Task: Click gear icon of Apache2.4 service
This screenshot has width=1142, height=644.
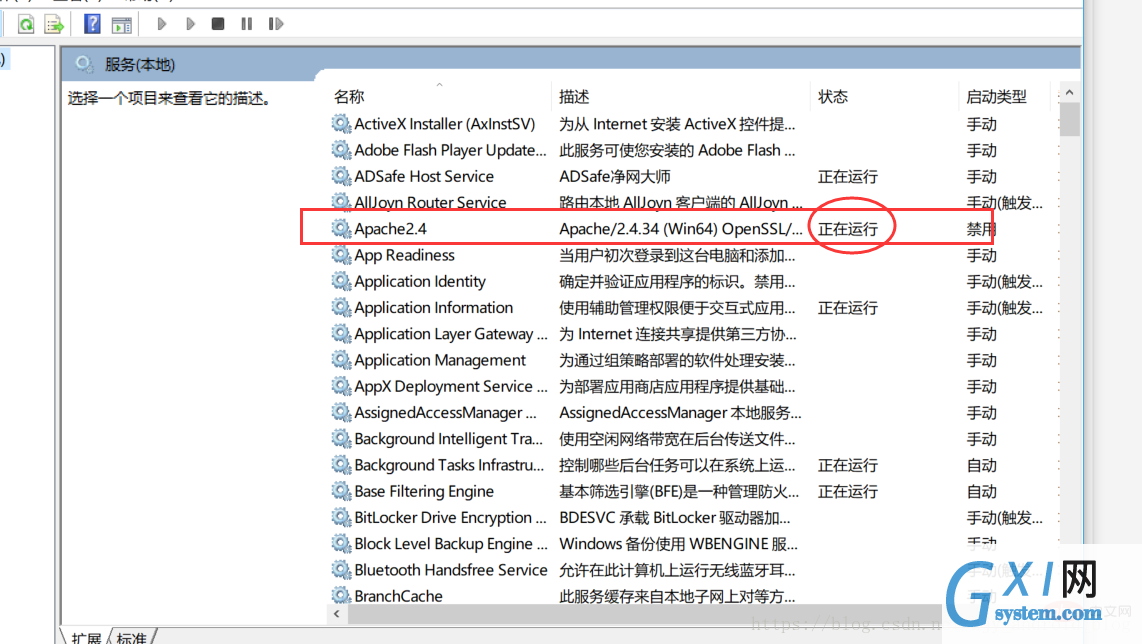Action: tap(341, 229)
